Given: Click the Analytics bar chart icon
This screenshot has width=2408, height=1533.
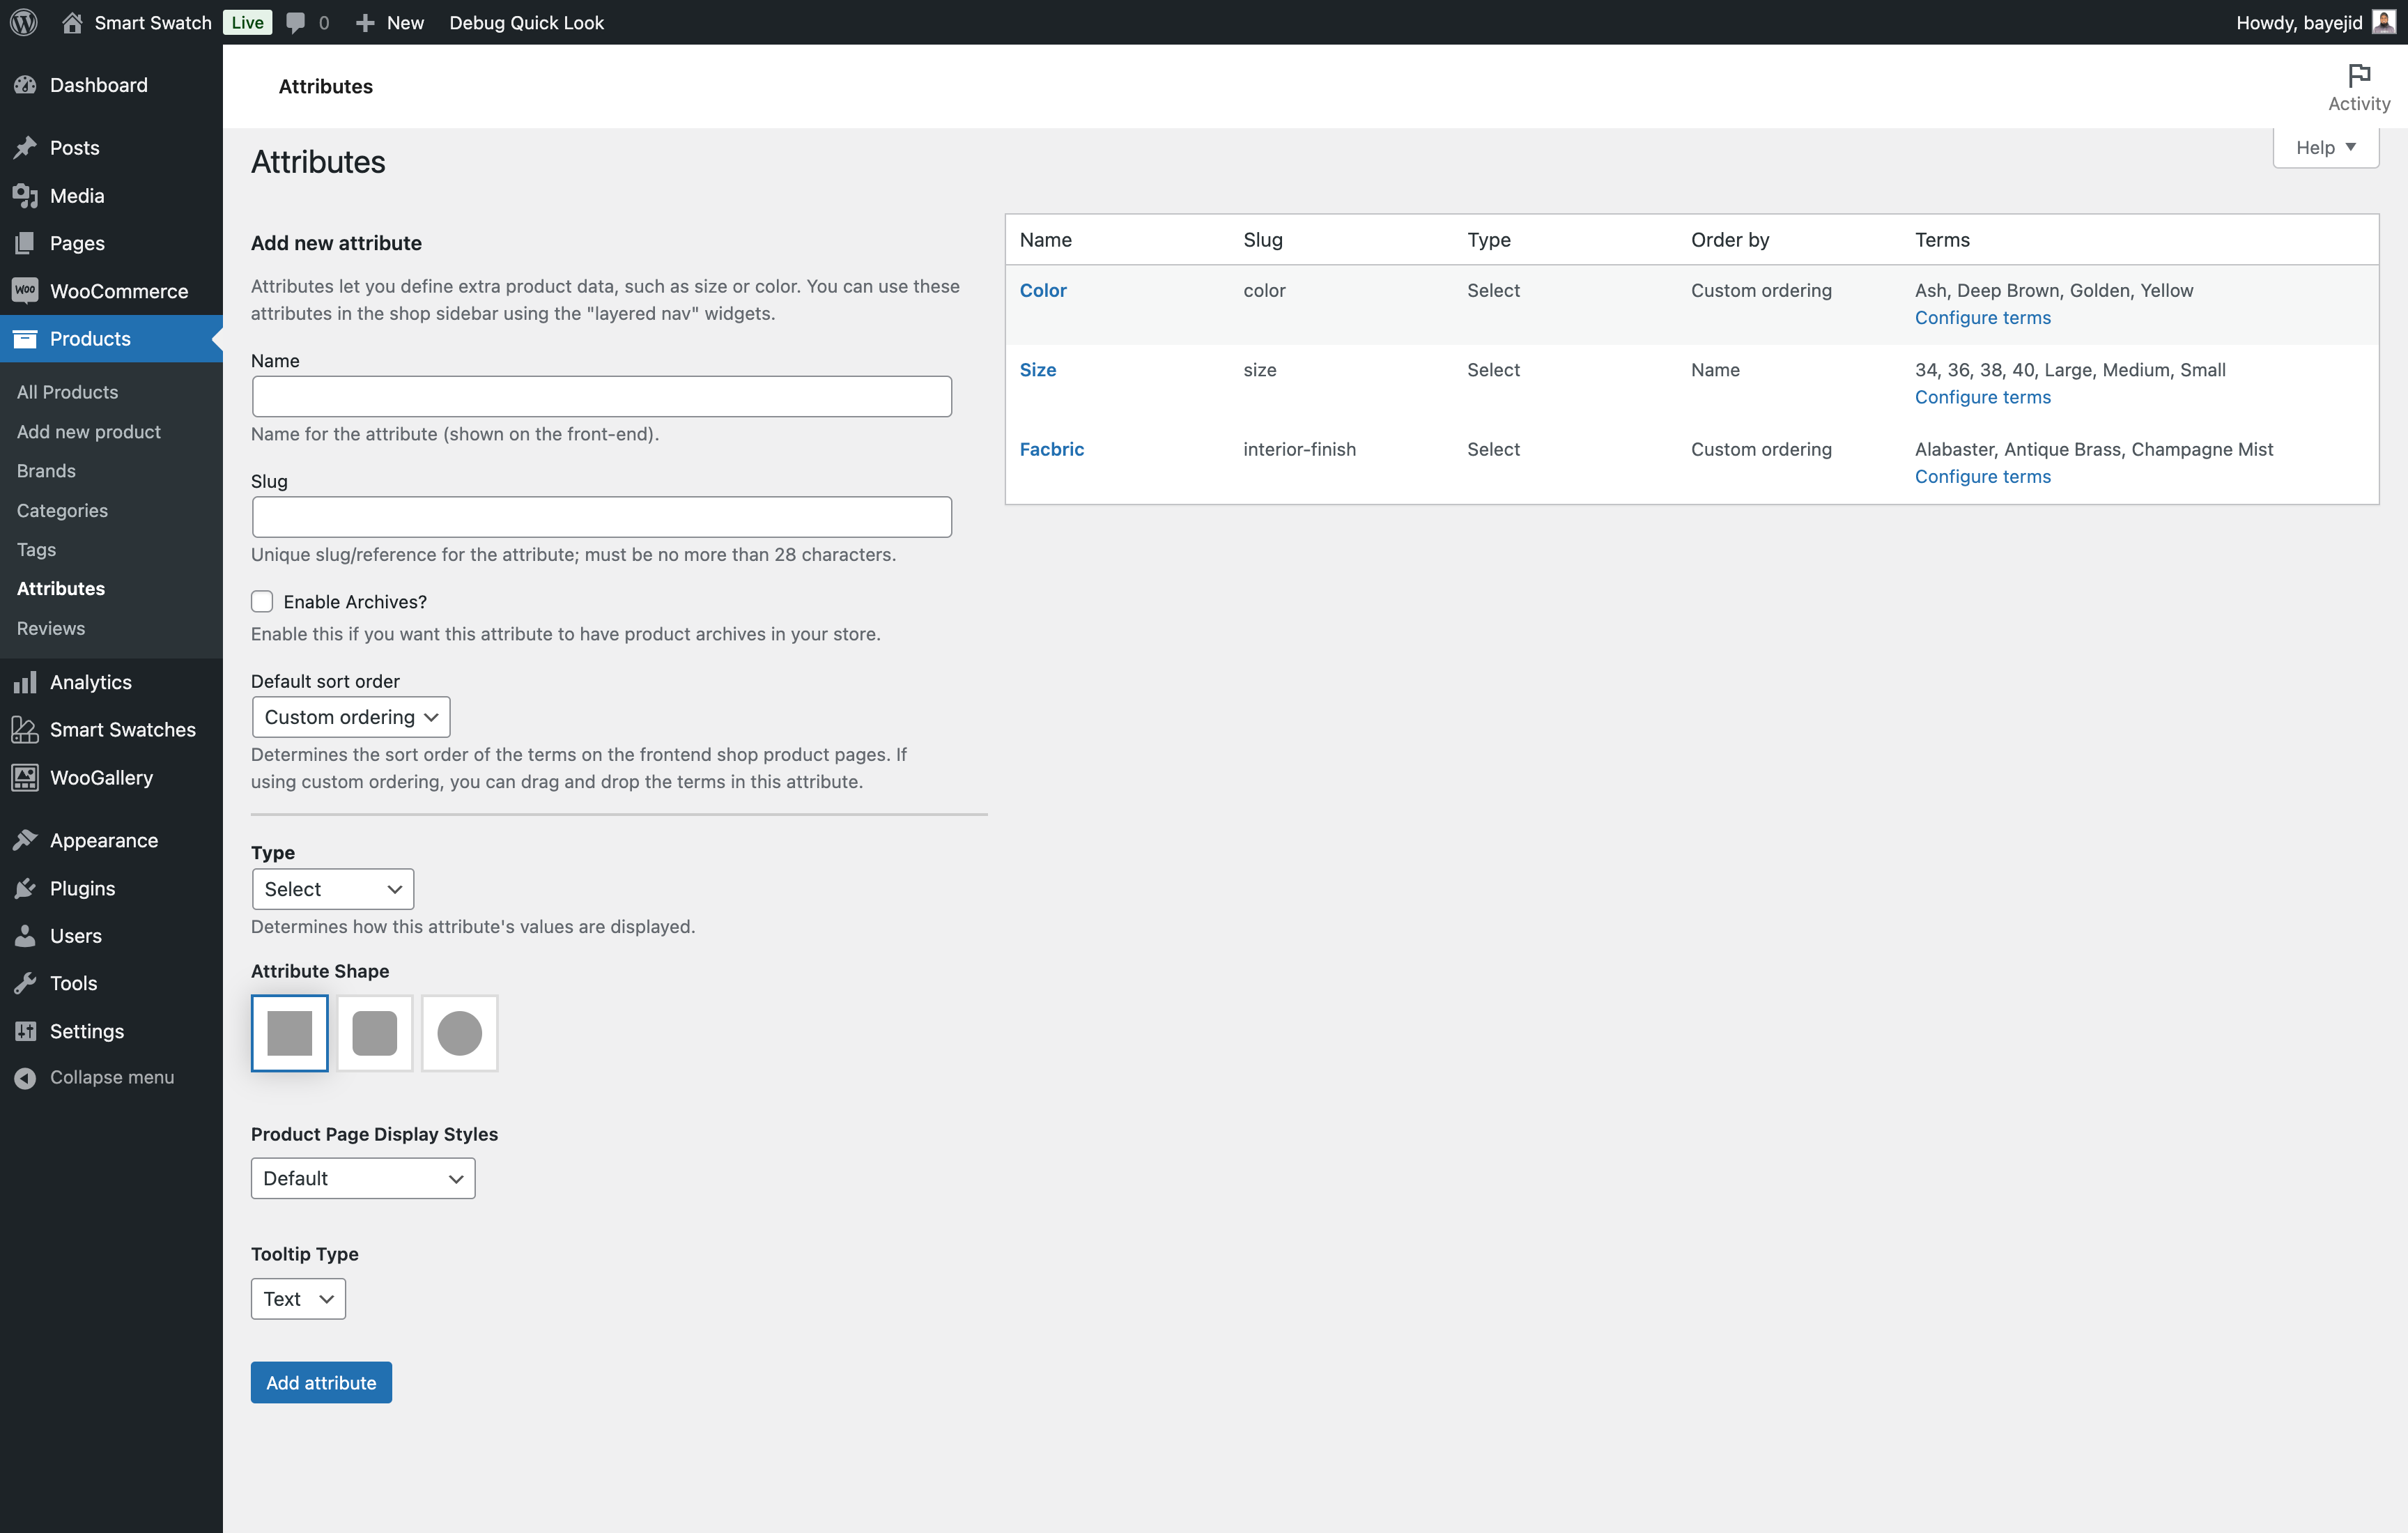Looking at the screenshot, I should (25, 682).
